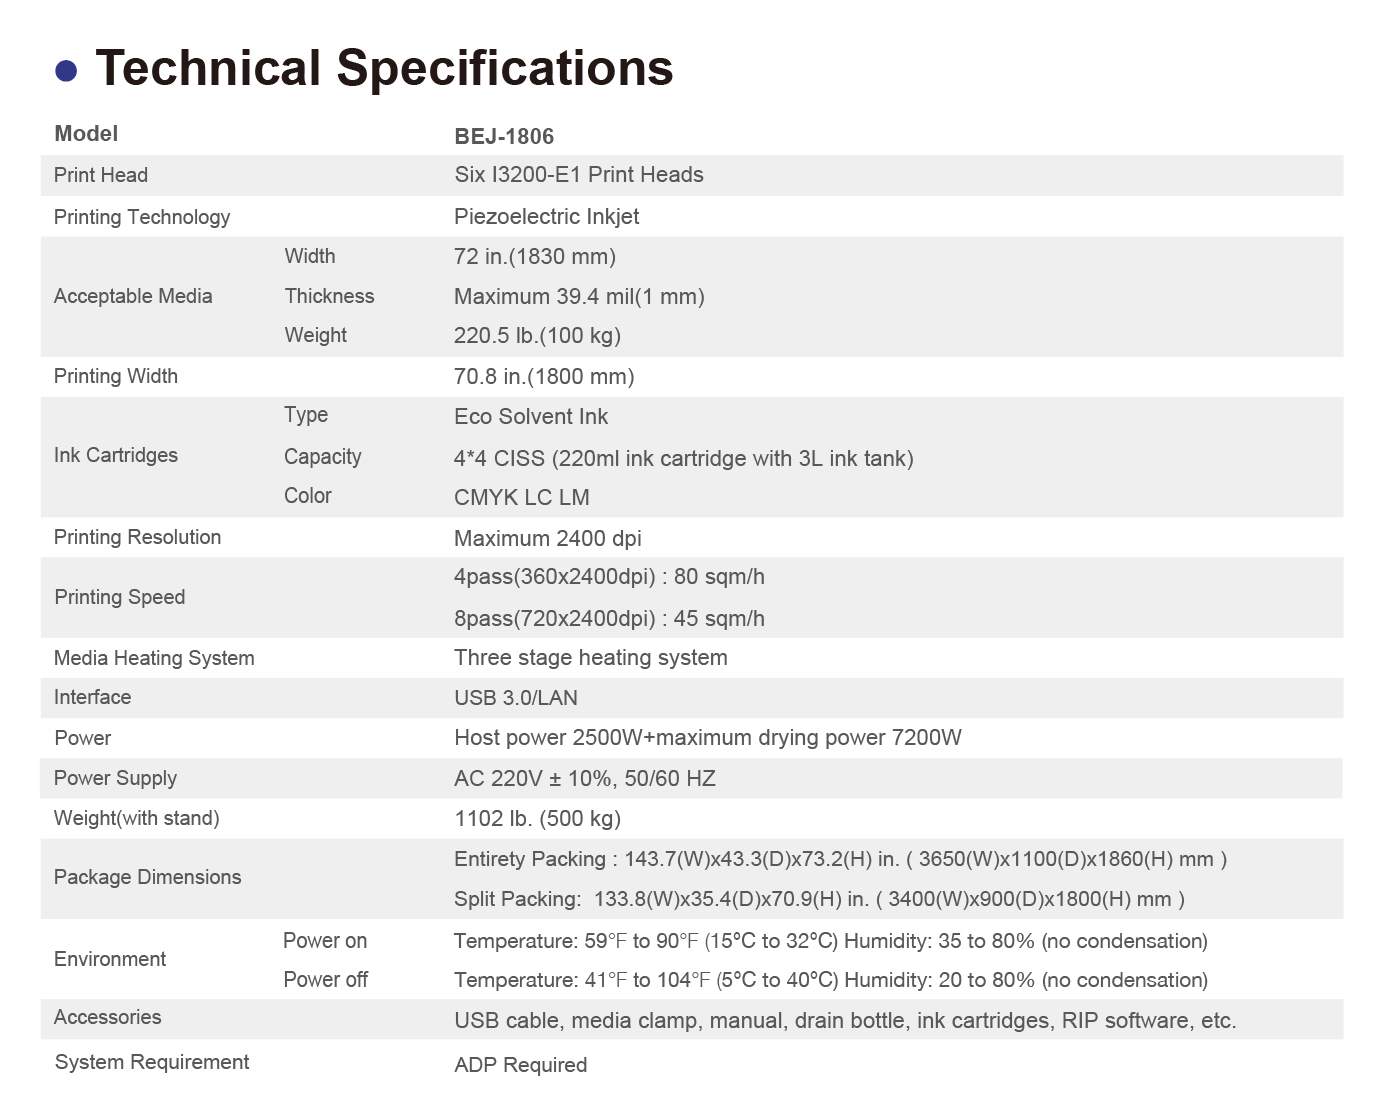Screen dimensions: 1380x1097
Task: Click the Print Head row label
Action: pos(101,175)
